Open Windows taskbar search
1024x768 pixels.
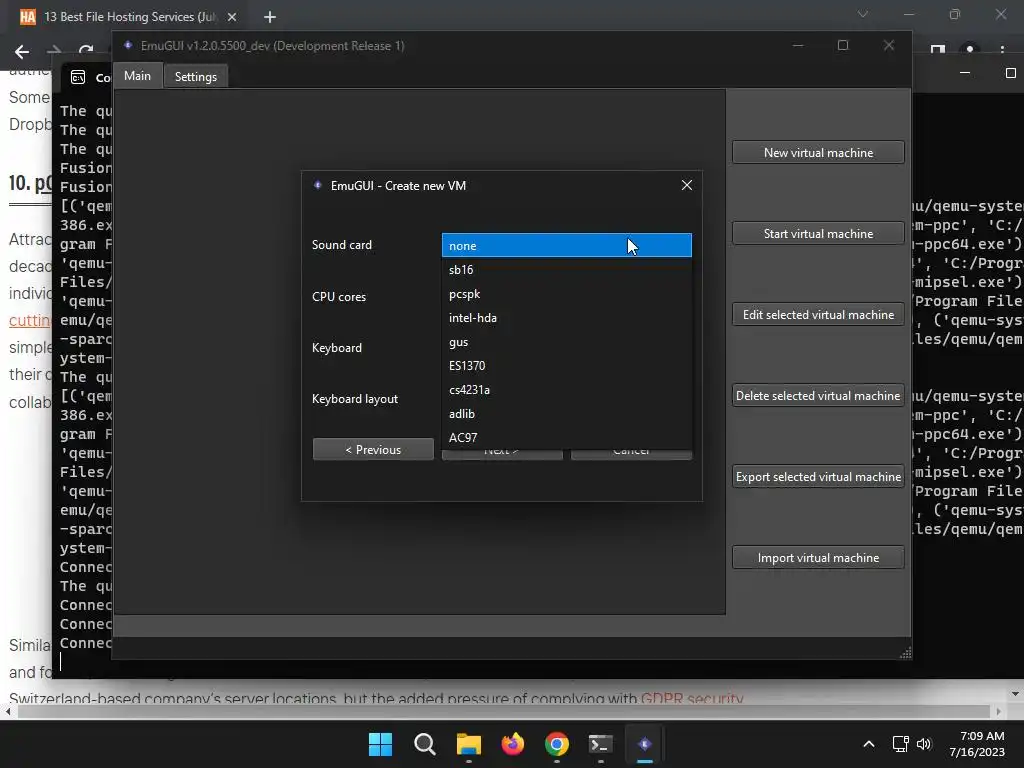pyautogui.click(x=424, y=744)
